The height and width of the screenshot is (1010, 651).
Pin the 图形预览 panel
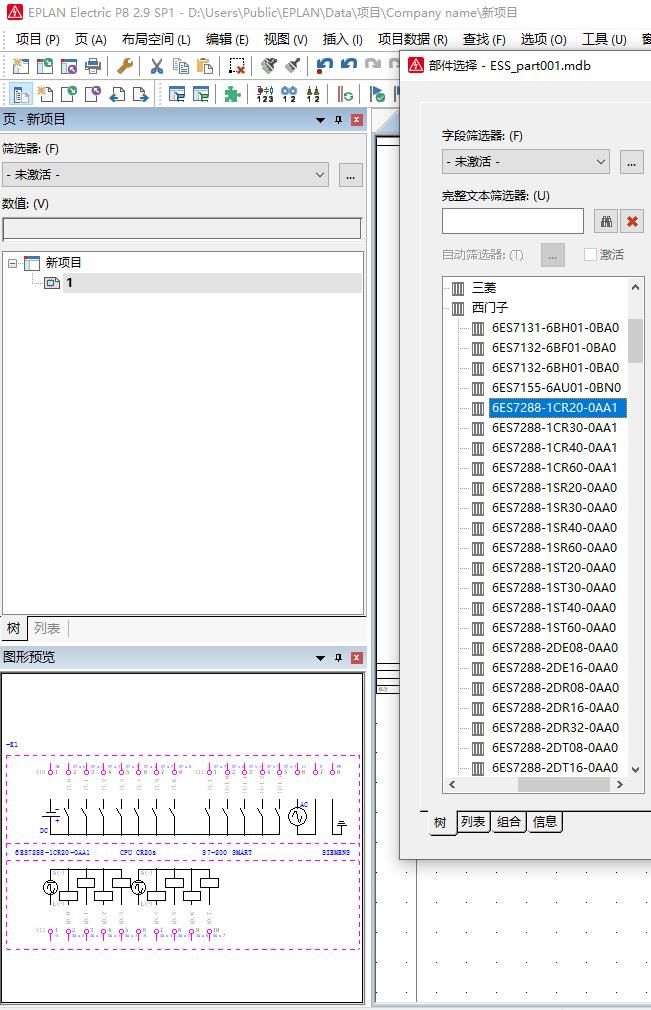tap(338, 658)
